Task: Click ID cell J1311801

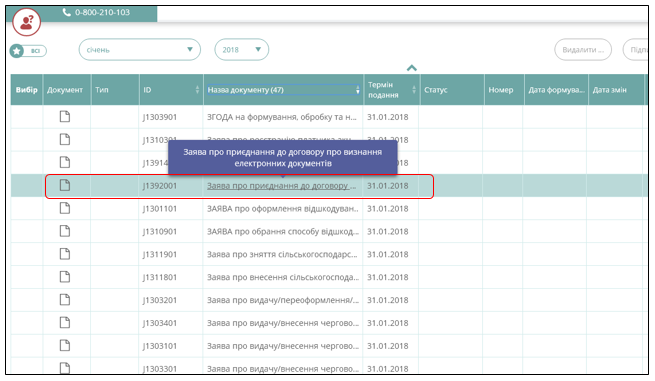Action: (160, 277)
